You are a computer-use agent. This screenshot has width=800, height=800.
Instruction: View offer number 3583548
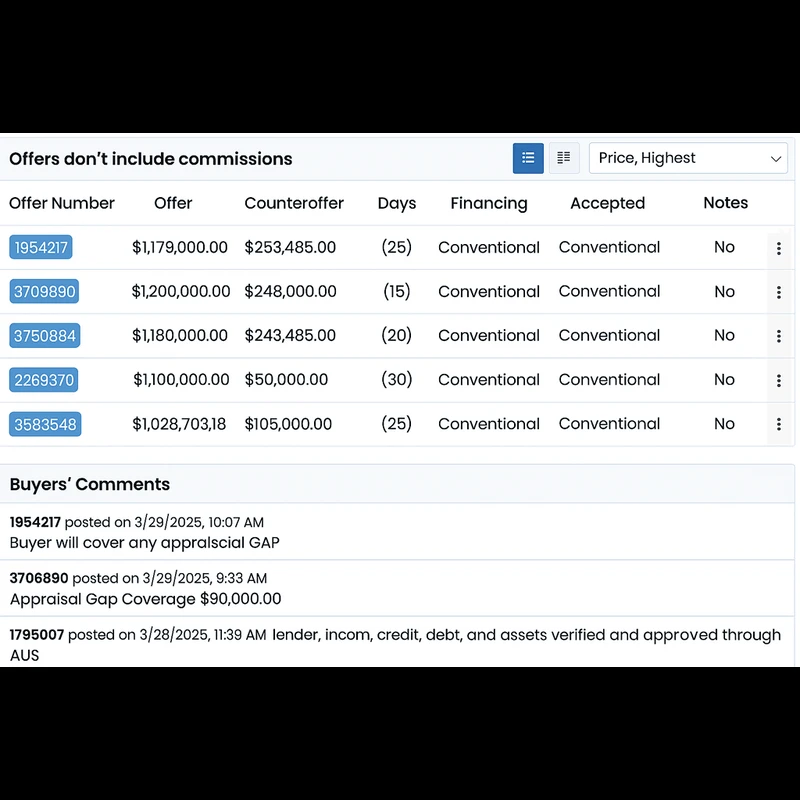44,424
